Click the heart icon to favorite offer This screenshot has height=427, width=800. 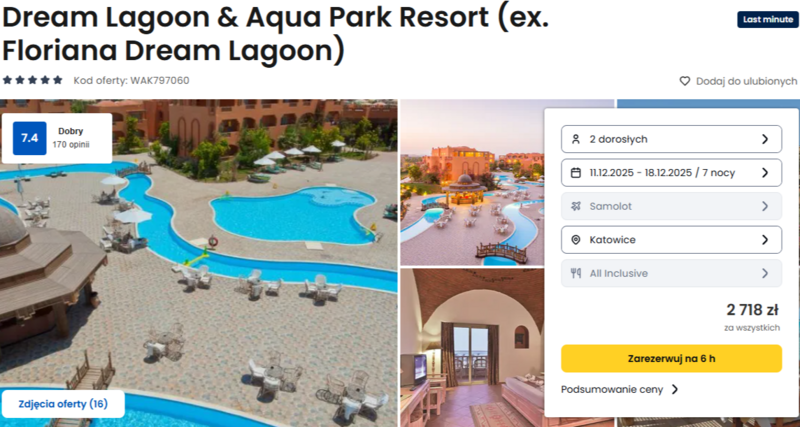tap(685, 81)
